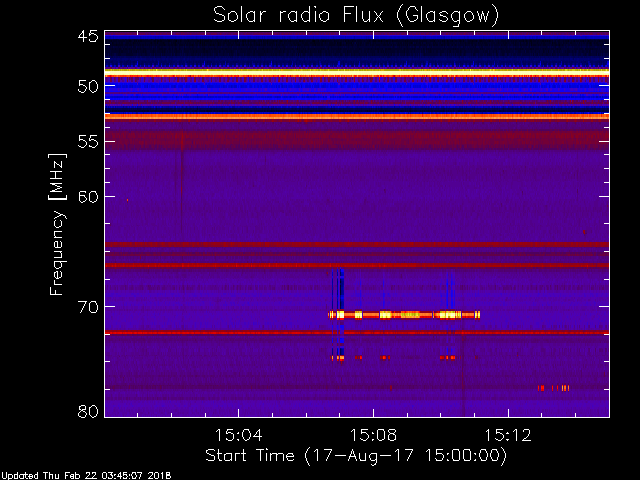Click the 50 frequency tick label
Image resolution: width=640 pixels, height=480 pixels.
(x=88, y=87)
